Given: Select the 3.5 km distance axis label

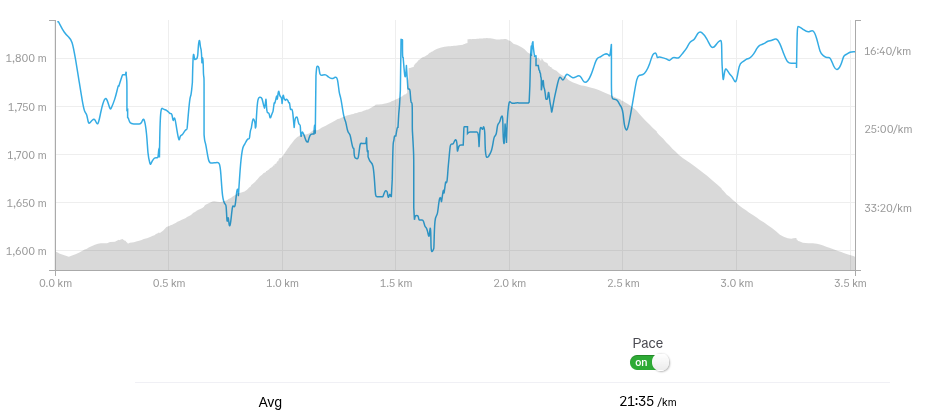Looking at the screenshot, I should [x=850, y=283].
